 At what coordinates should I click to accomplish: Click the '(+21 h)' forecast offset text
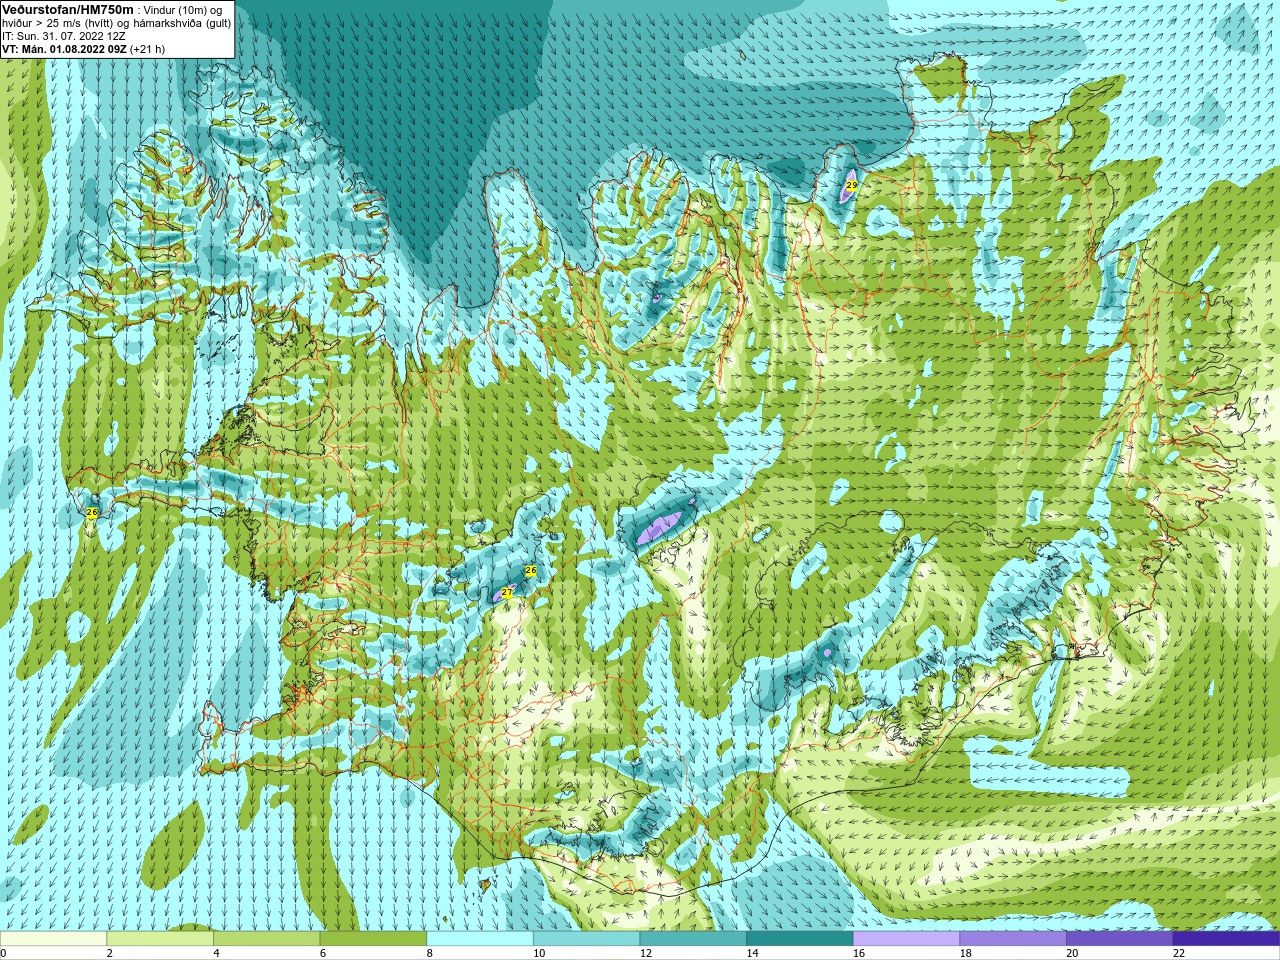click(x=147, y=49)
